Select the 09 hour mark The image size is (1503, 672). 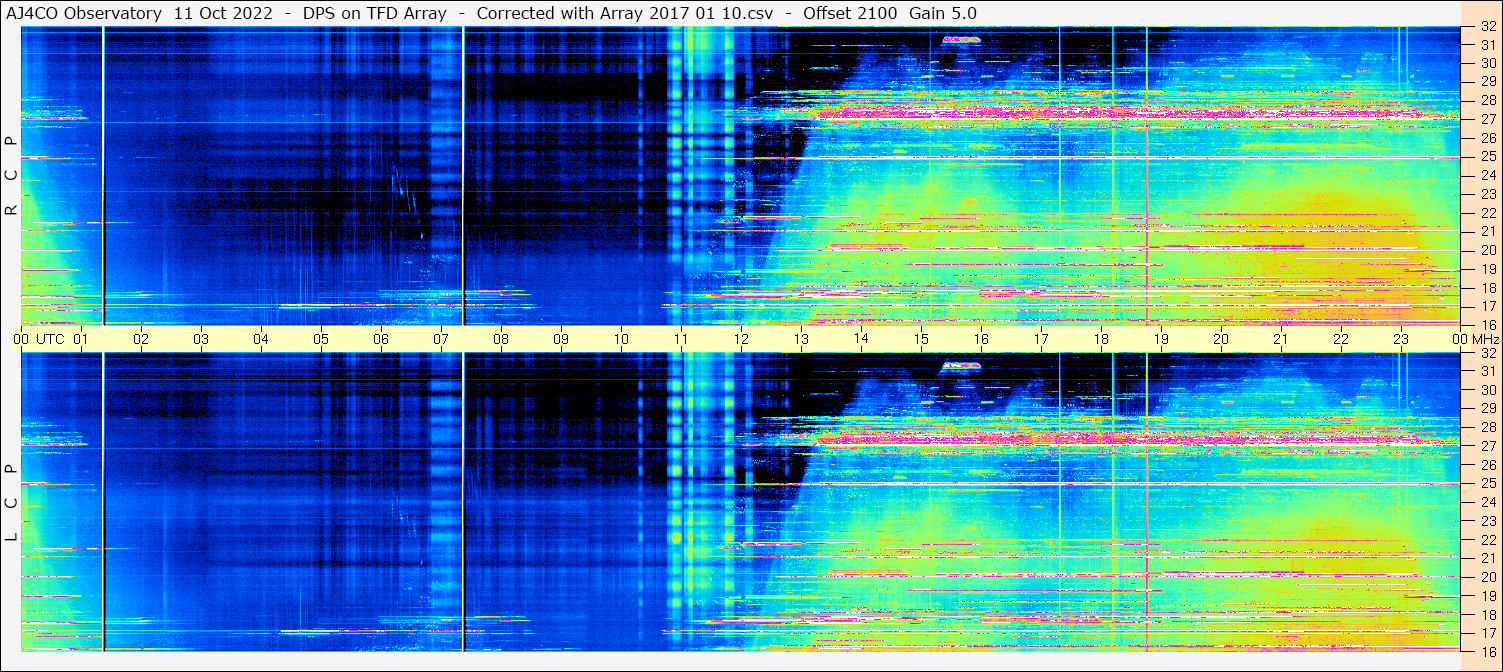coord(561,340)
